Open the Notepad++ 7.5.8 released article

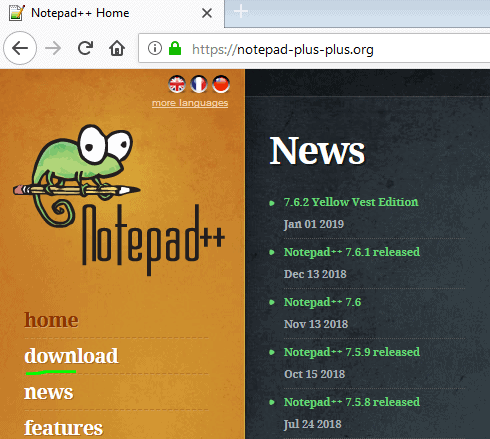352,402
